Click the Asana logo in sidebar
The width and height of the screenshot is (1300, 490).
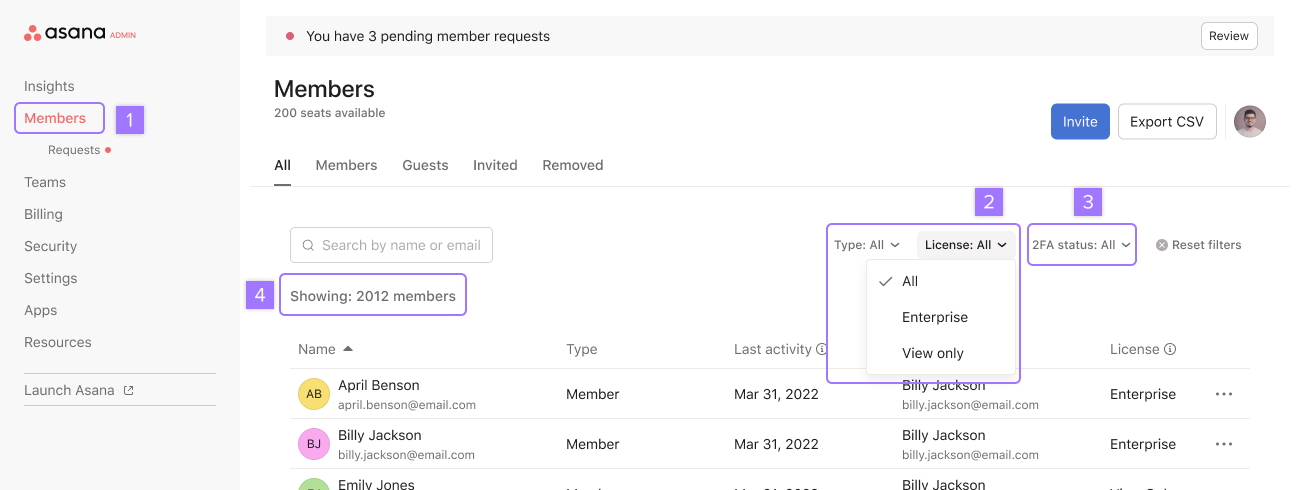[x=65, y=34]
